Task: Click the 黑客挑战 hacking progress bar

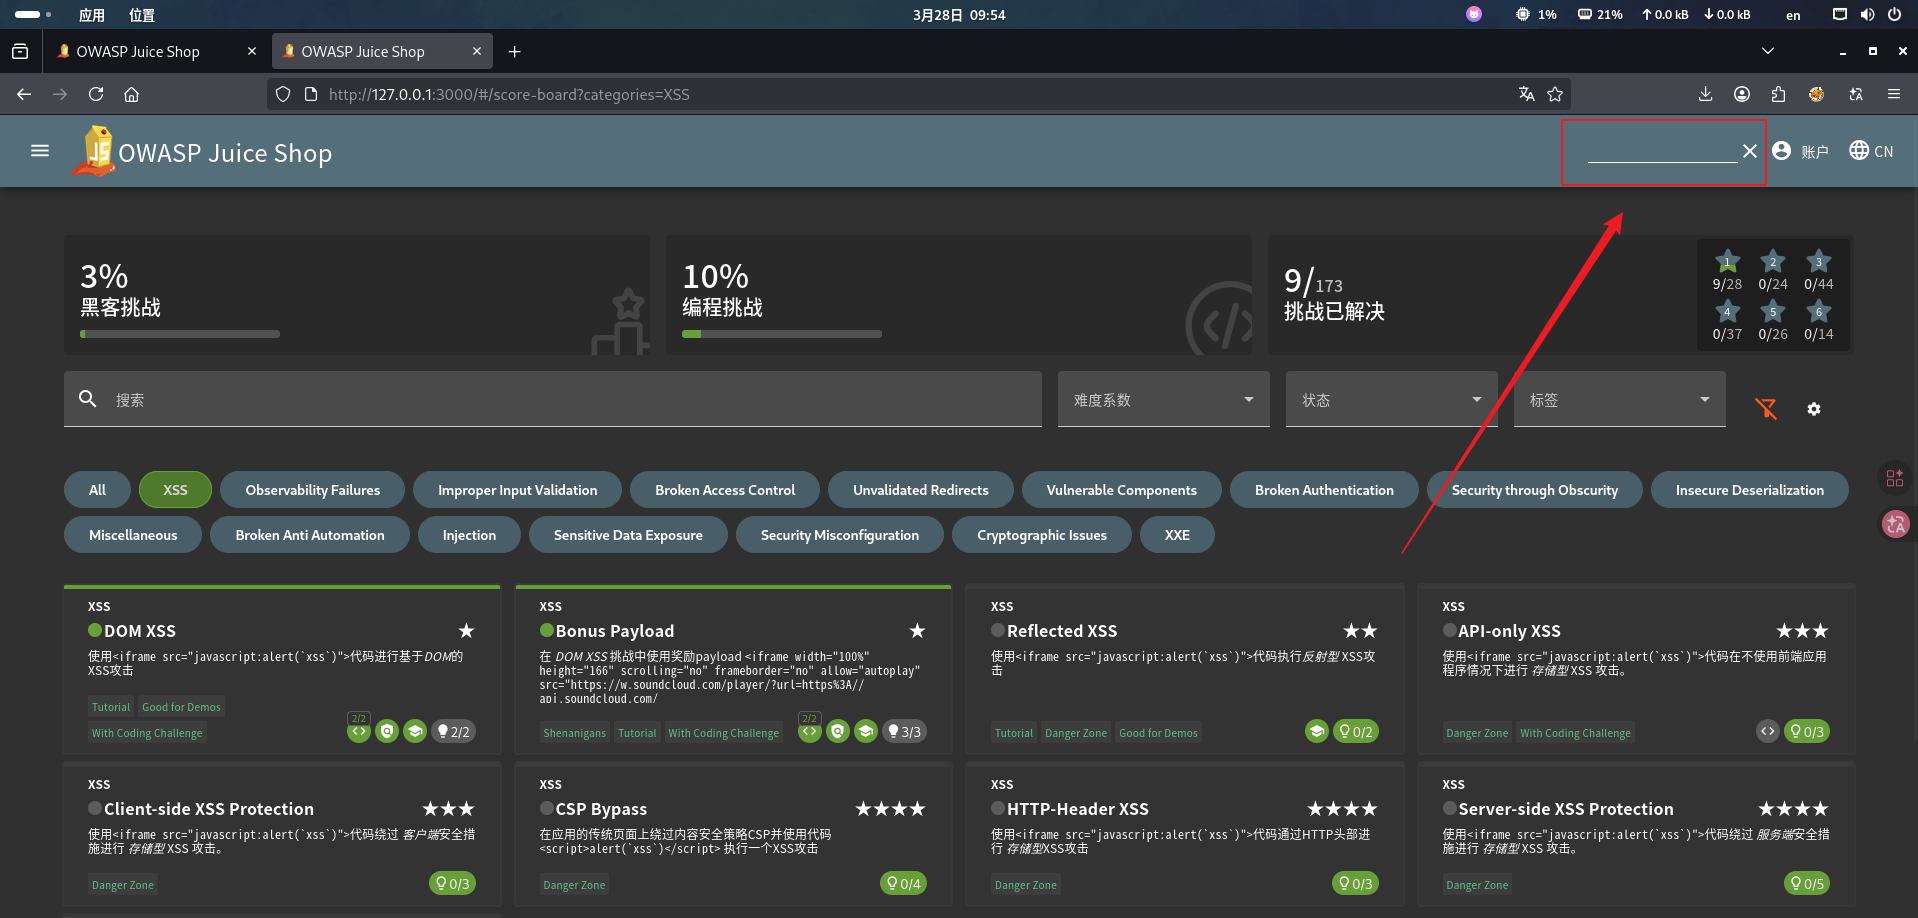Action: [180, 334]
